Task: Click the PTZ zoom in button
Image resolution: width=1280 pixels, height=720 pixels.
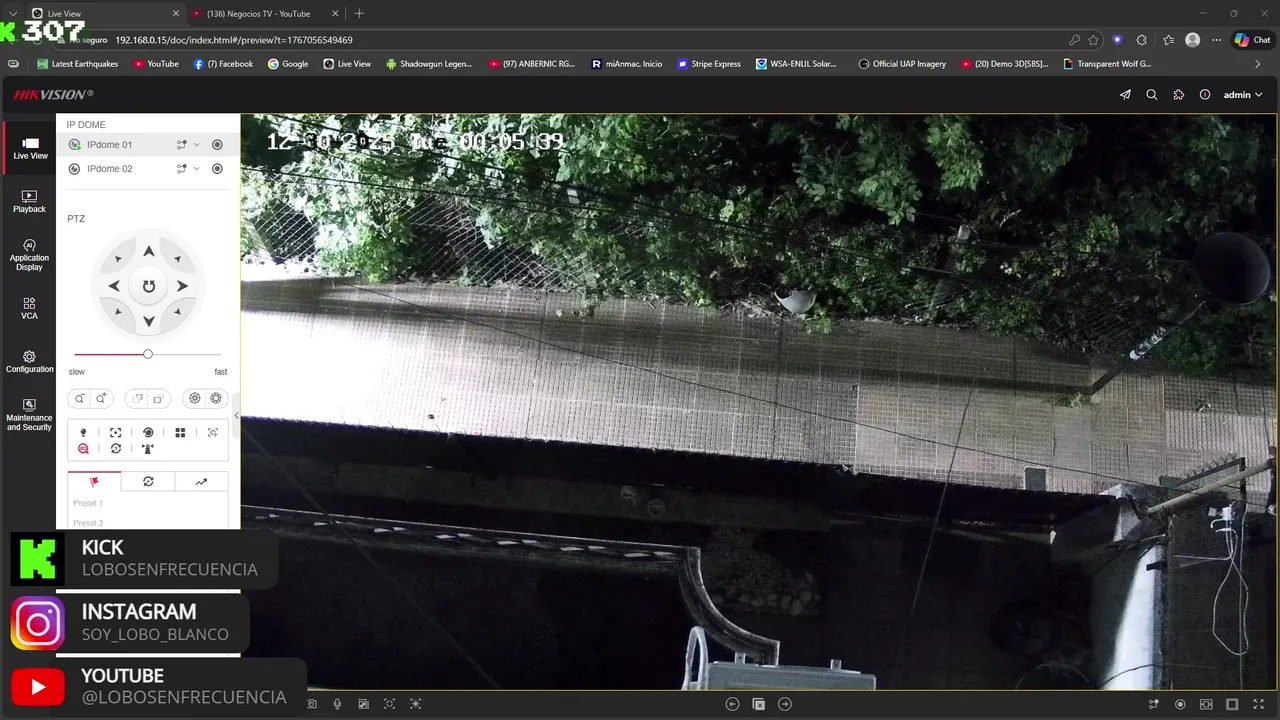Action: click(x=101, y=399)
